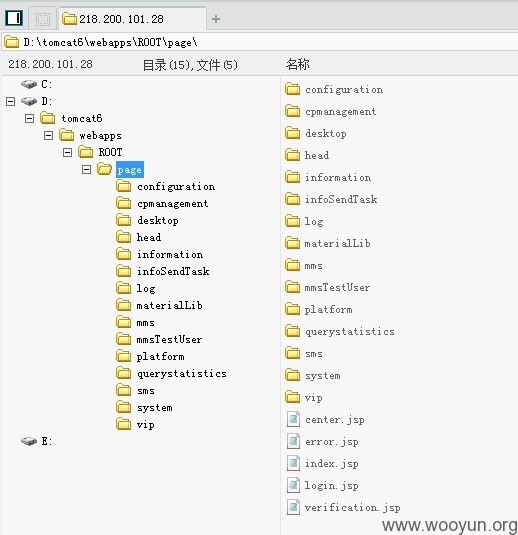
Task: Select the E: drive icon
Action: (x=29, y=441)
